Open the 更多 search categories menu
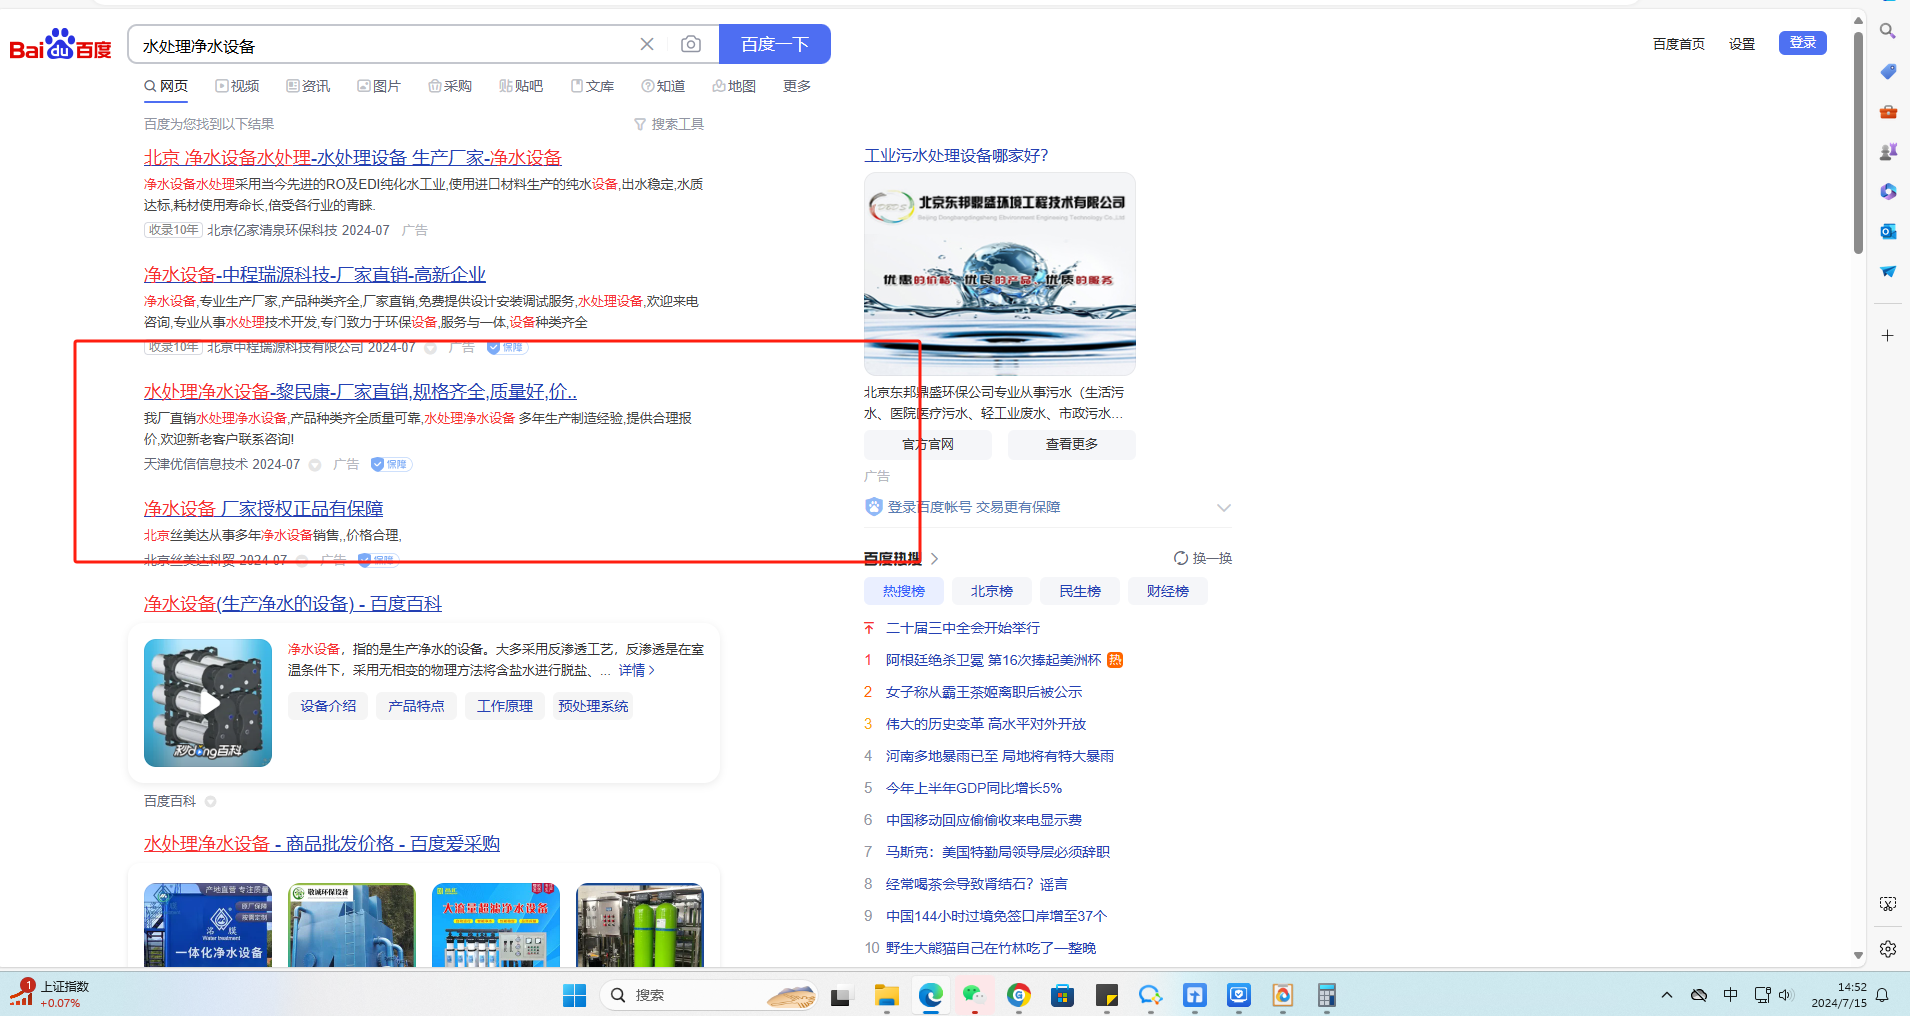 click(797, 86)
